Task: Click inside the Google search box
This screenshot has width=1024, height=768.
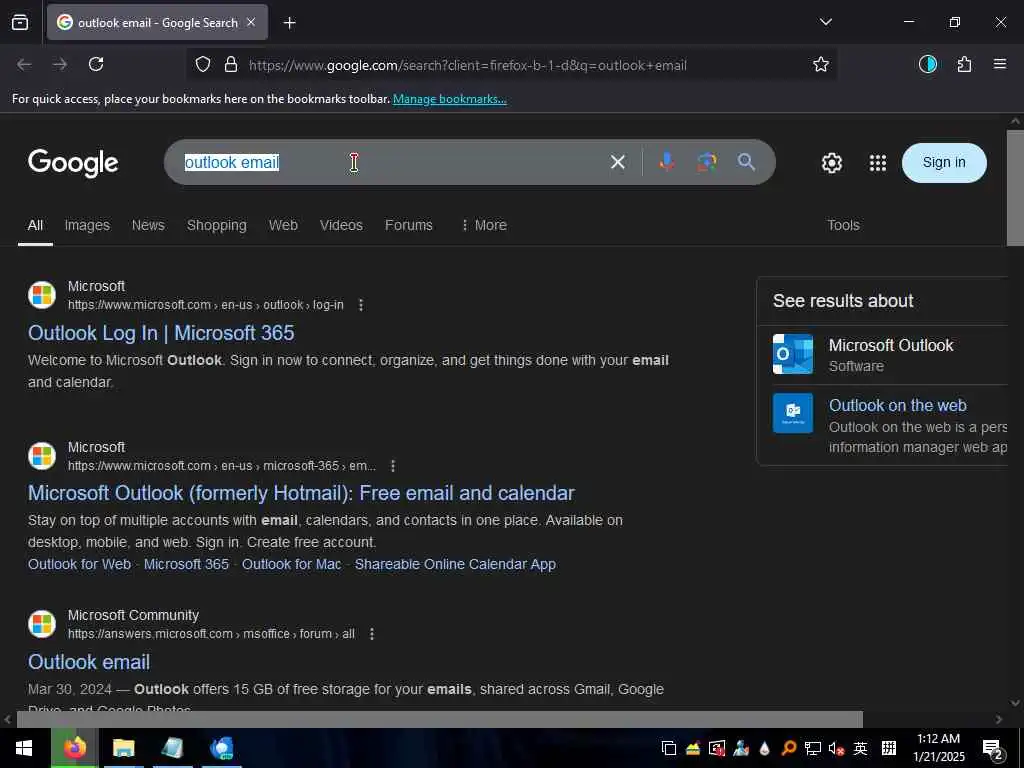Action: point(385,162)
